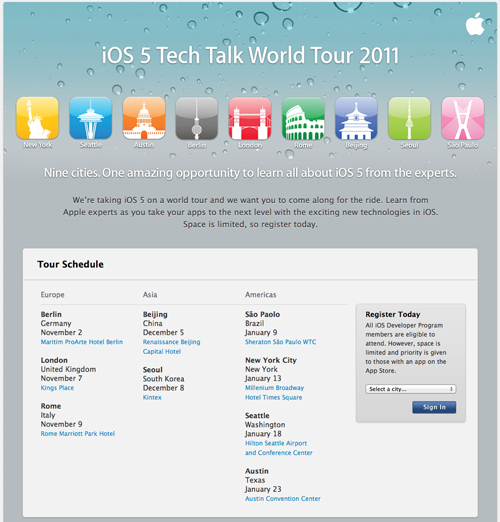Open the Rome Marriott Park Hotel link
The height and width of the screenshot is (522, 500).
click(78, 434)
